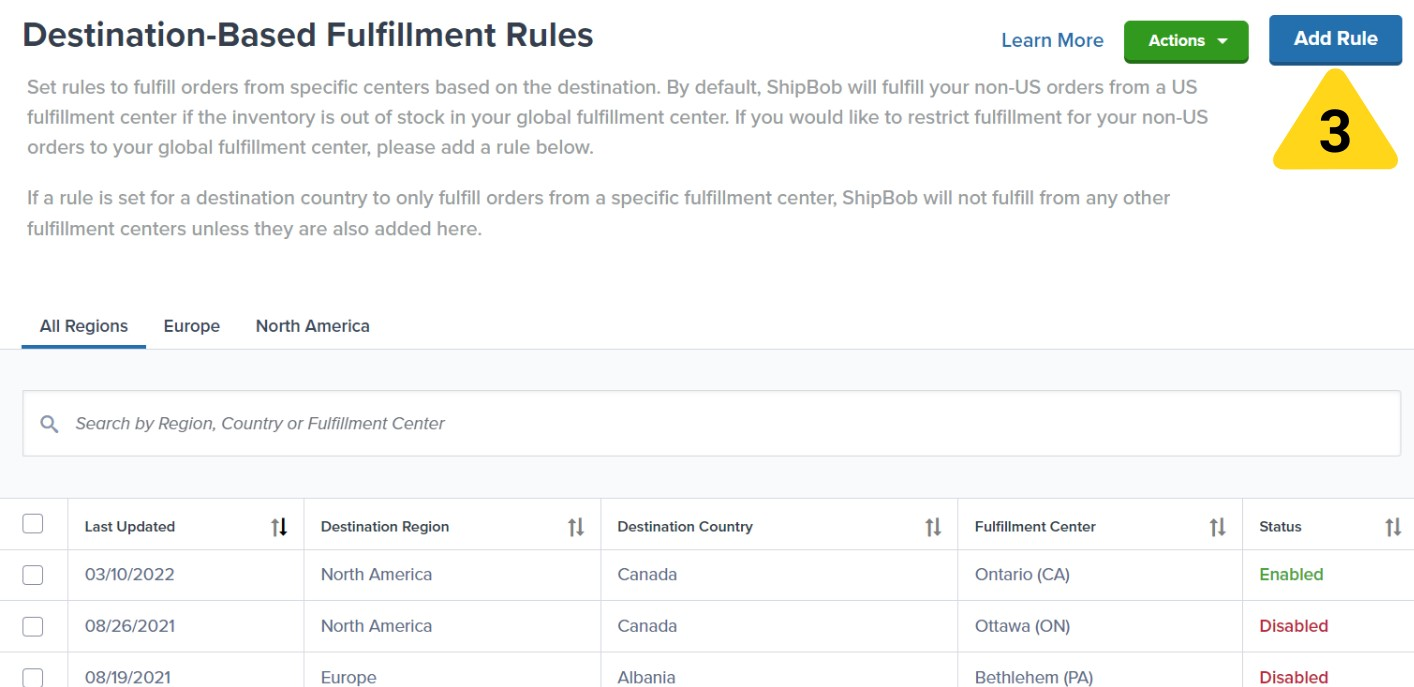Click inside the search field

point(400,425)
